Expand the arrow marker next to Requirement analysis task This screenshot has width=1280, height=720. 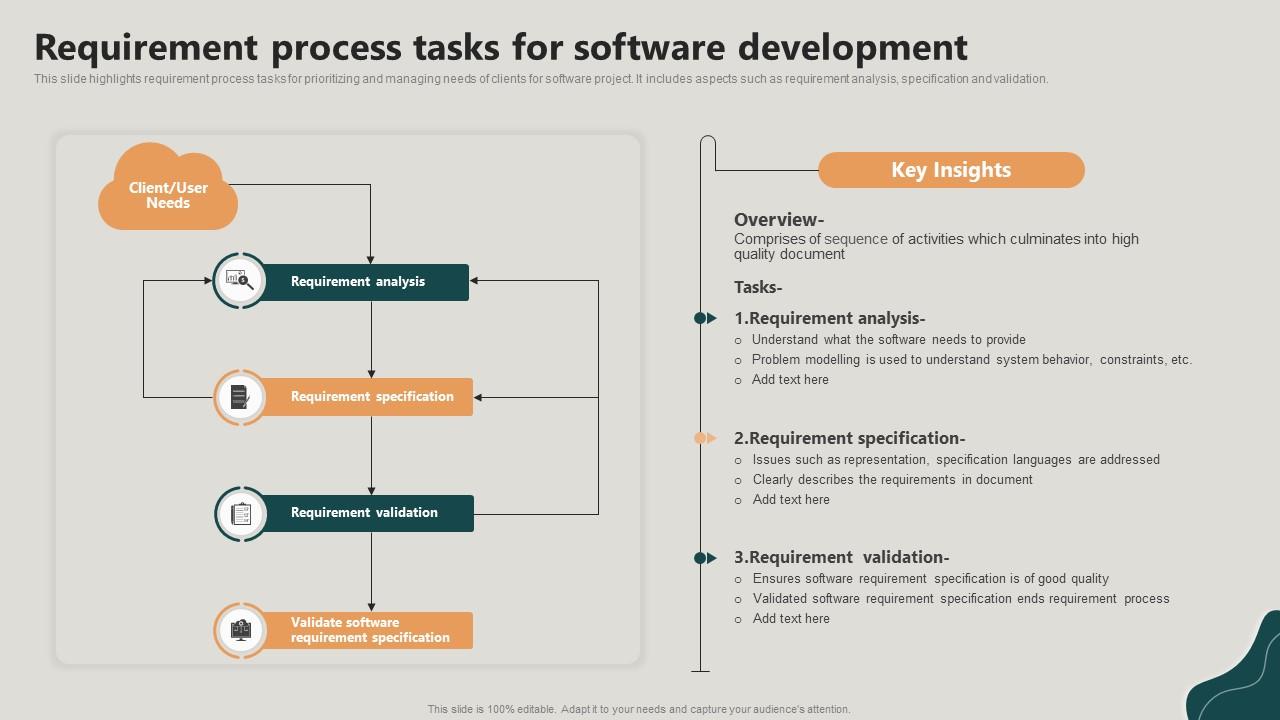[713, 318]
